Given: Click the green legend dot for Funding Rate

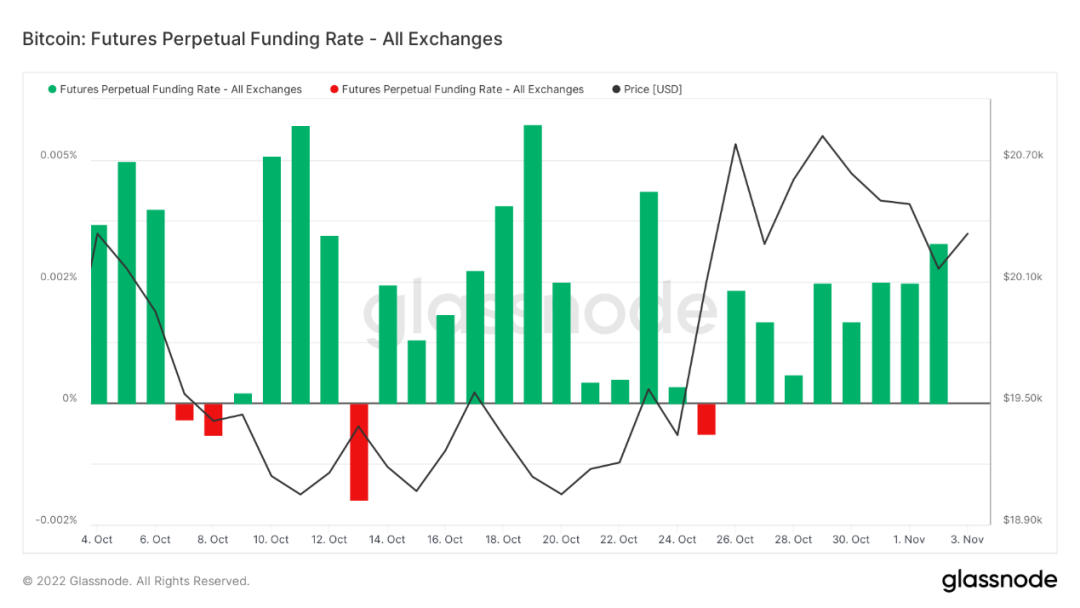Looking at the screenshot, I should (x=52, y=89).
